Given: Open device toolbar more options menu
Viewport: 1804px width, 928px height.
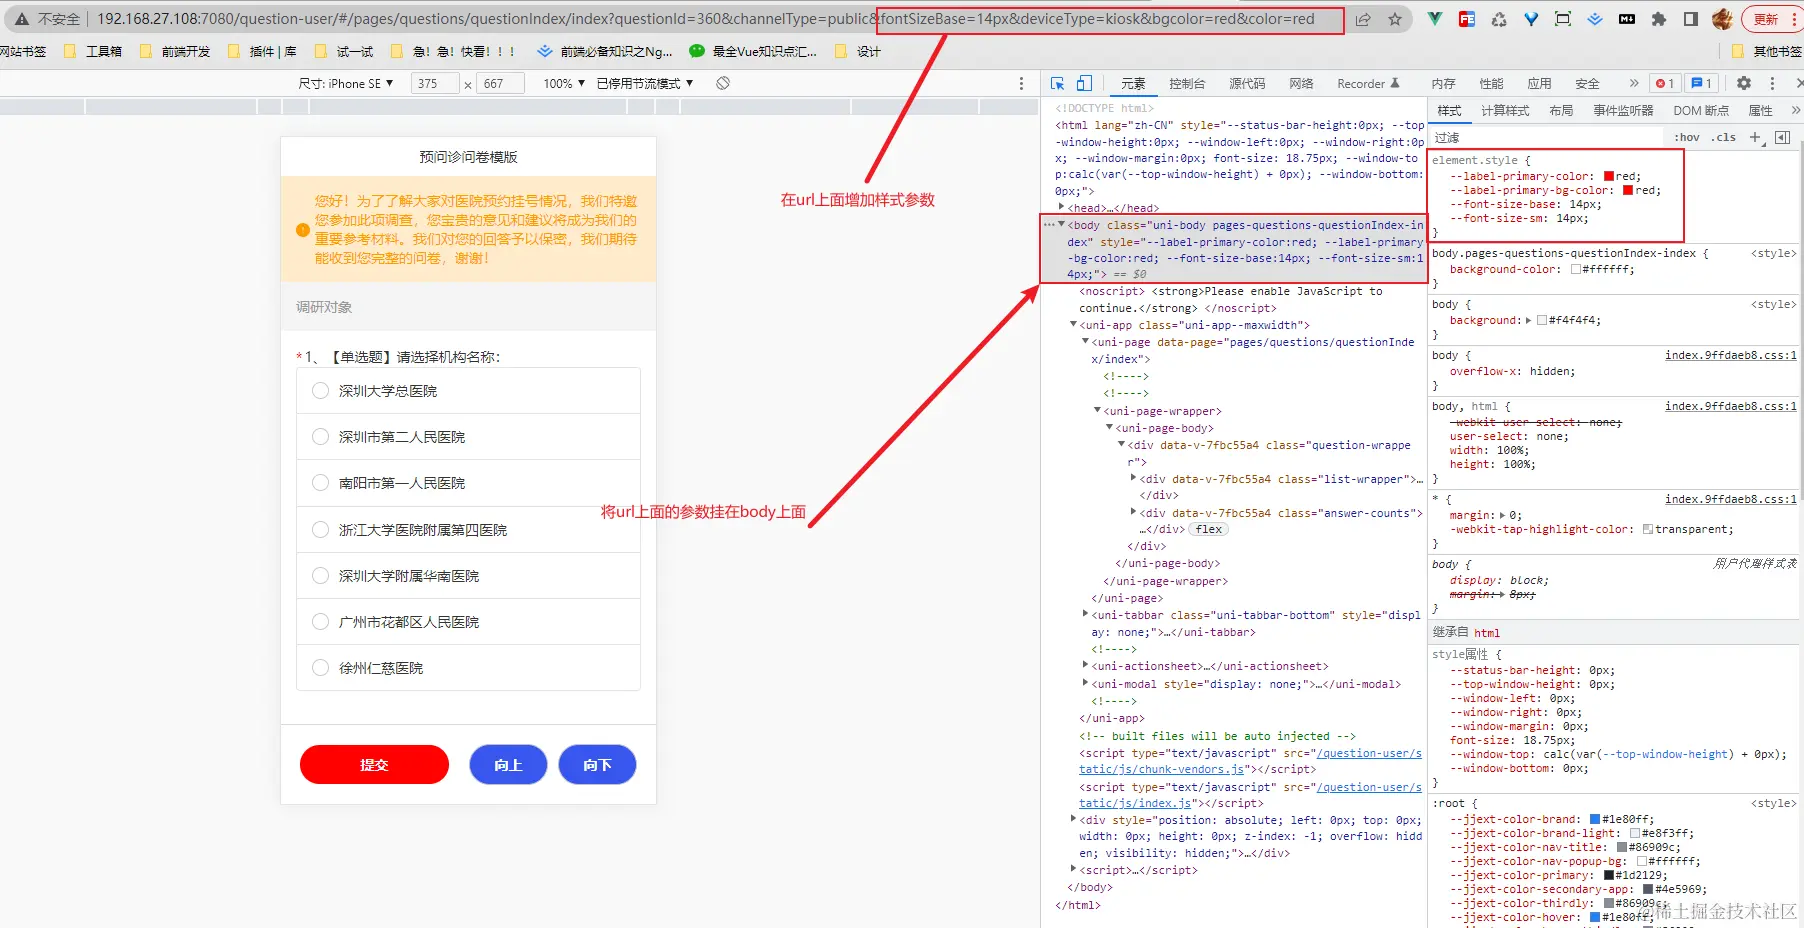Looking at the screenshot, I should tap(1021, 83).
